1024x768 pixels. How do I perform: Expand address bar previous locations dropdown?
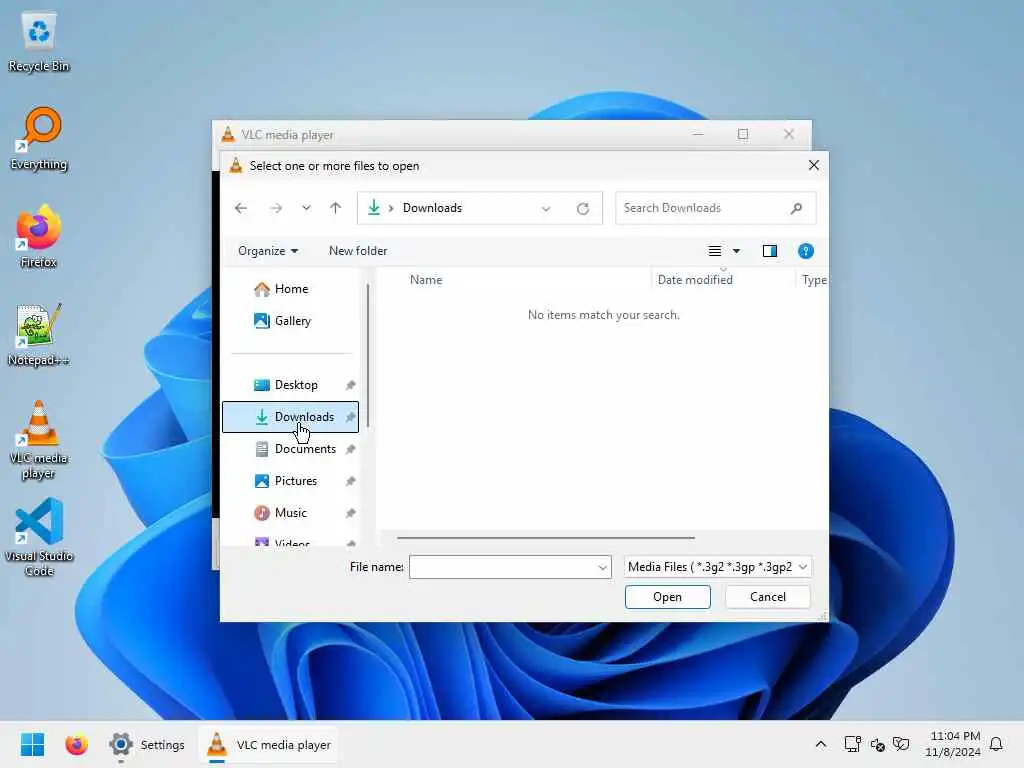tap(546, 209)
